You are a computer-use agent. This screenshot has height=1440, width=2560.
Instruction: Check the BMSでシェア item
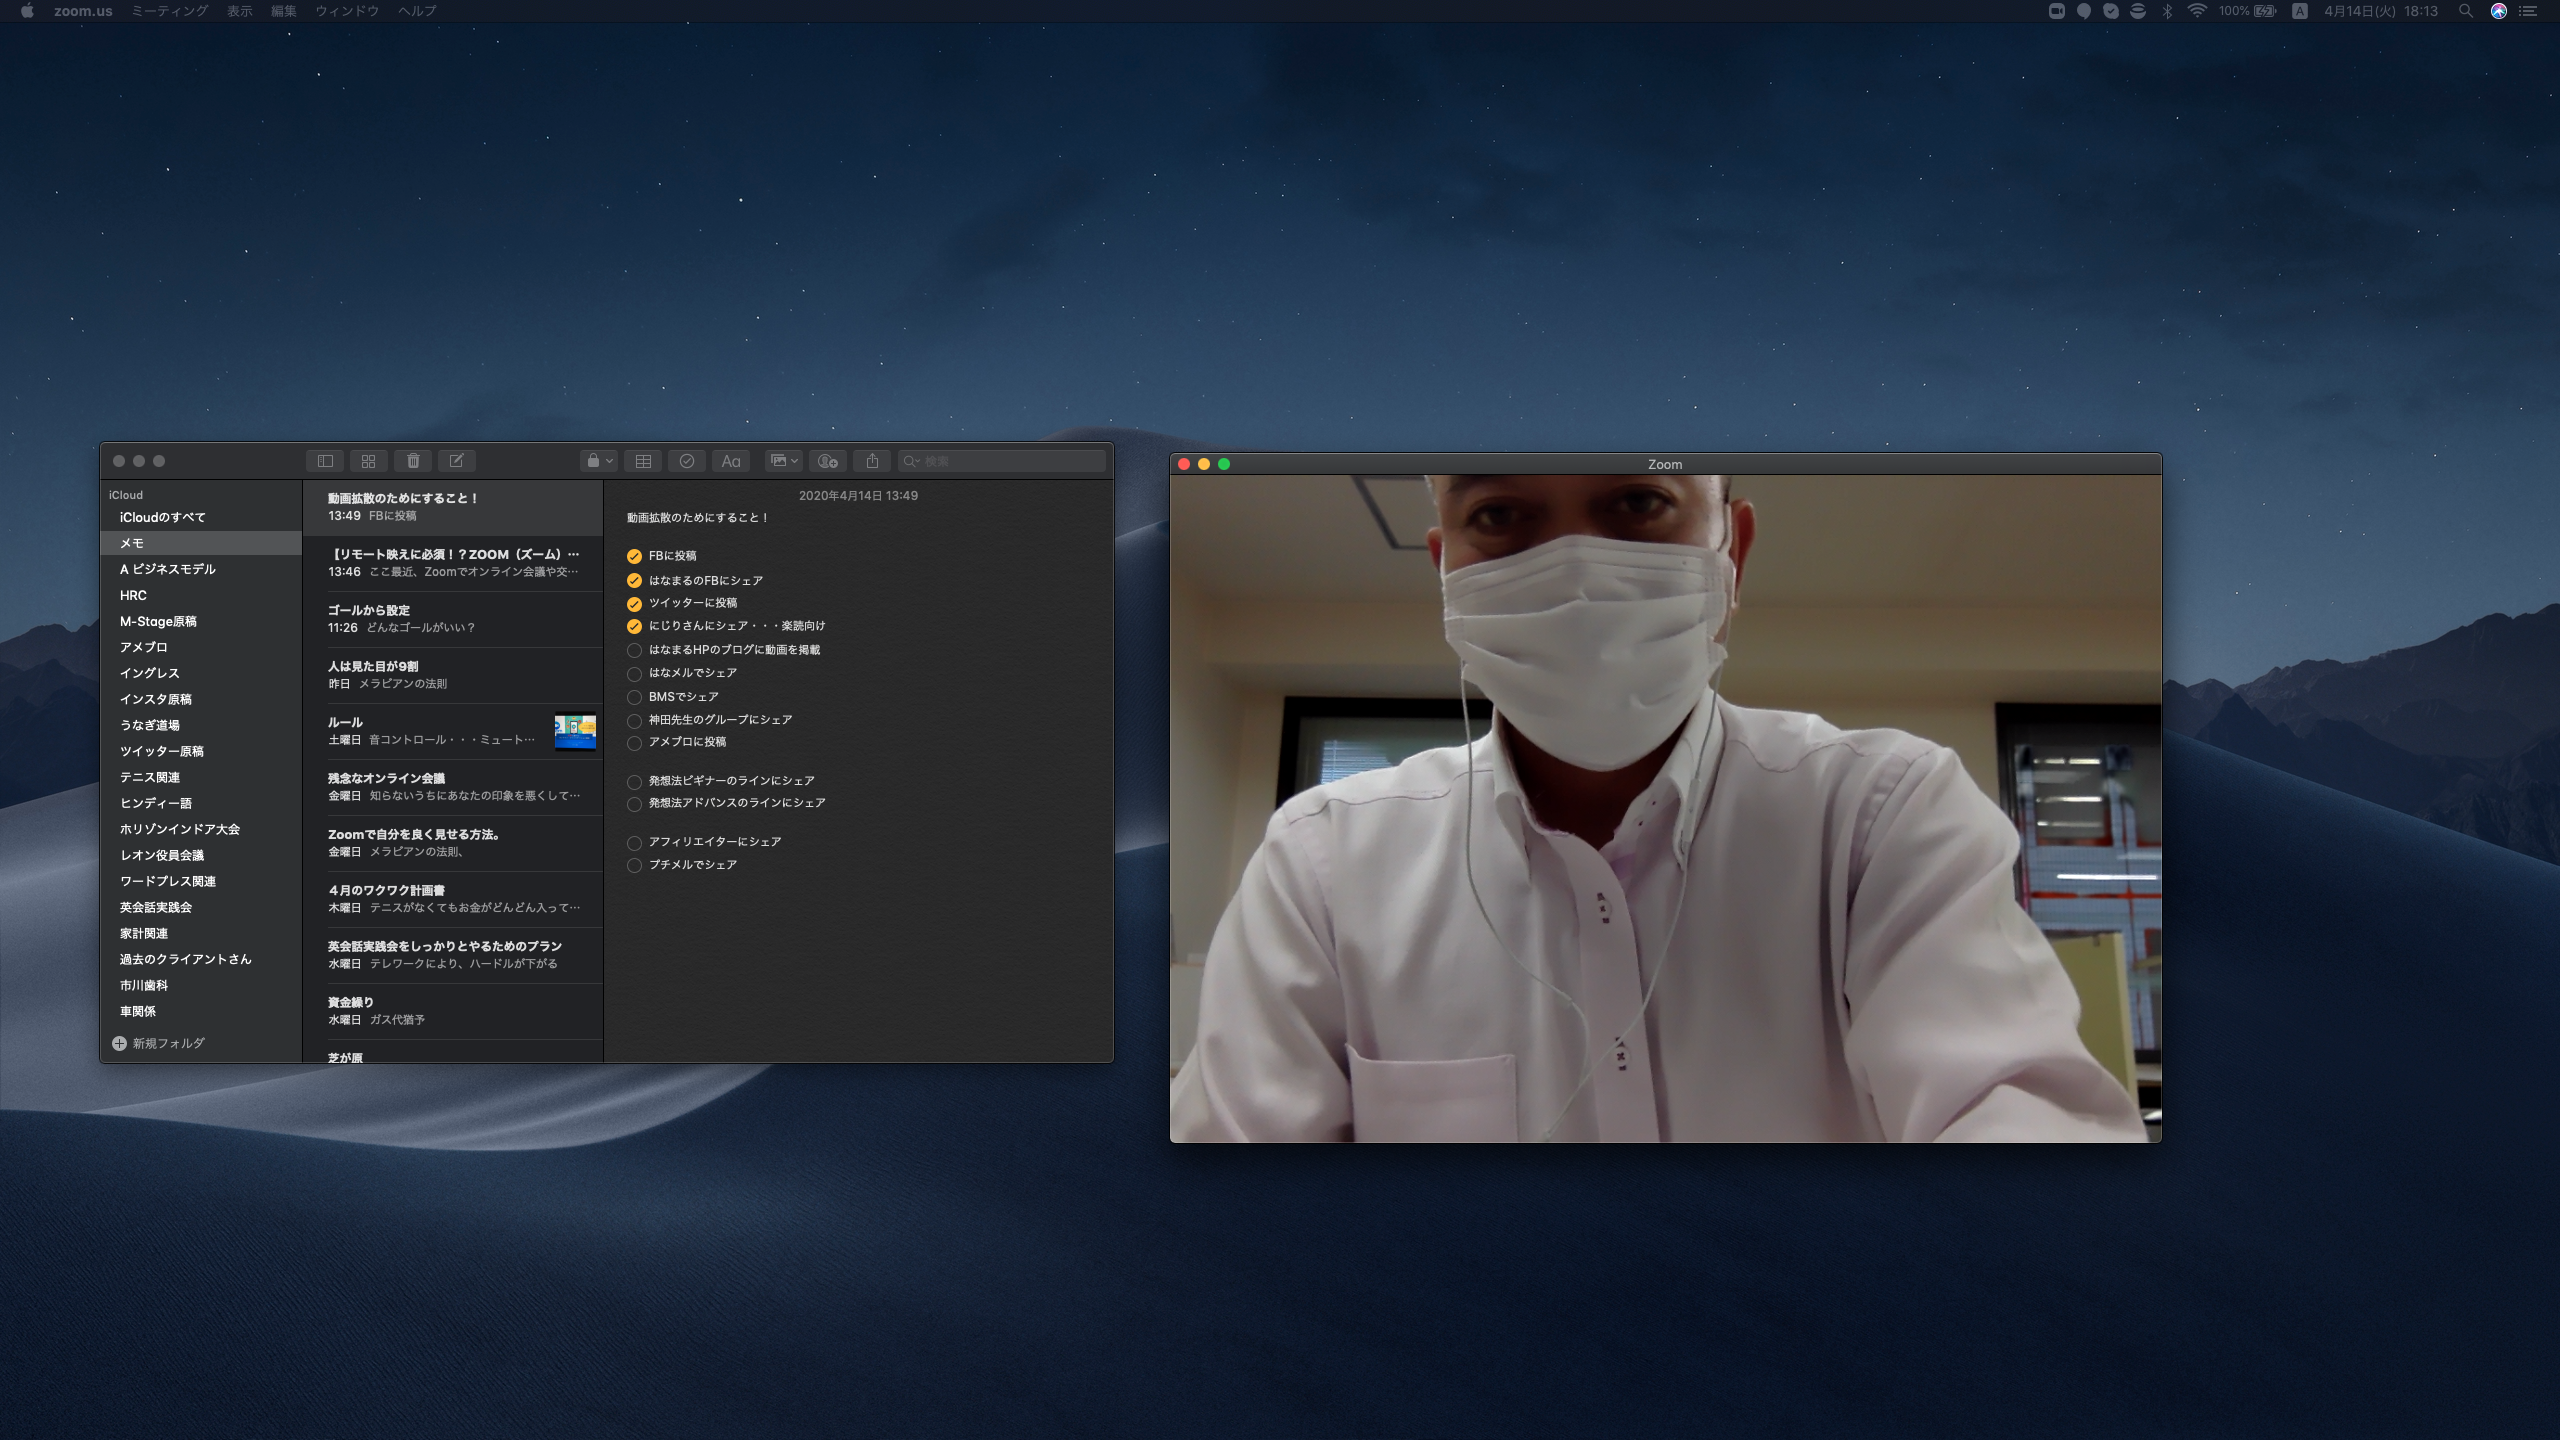click(634, 697)
